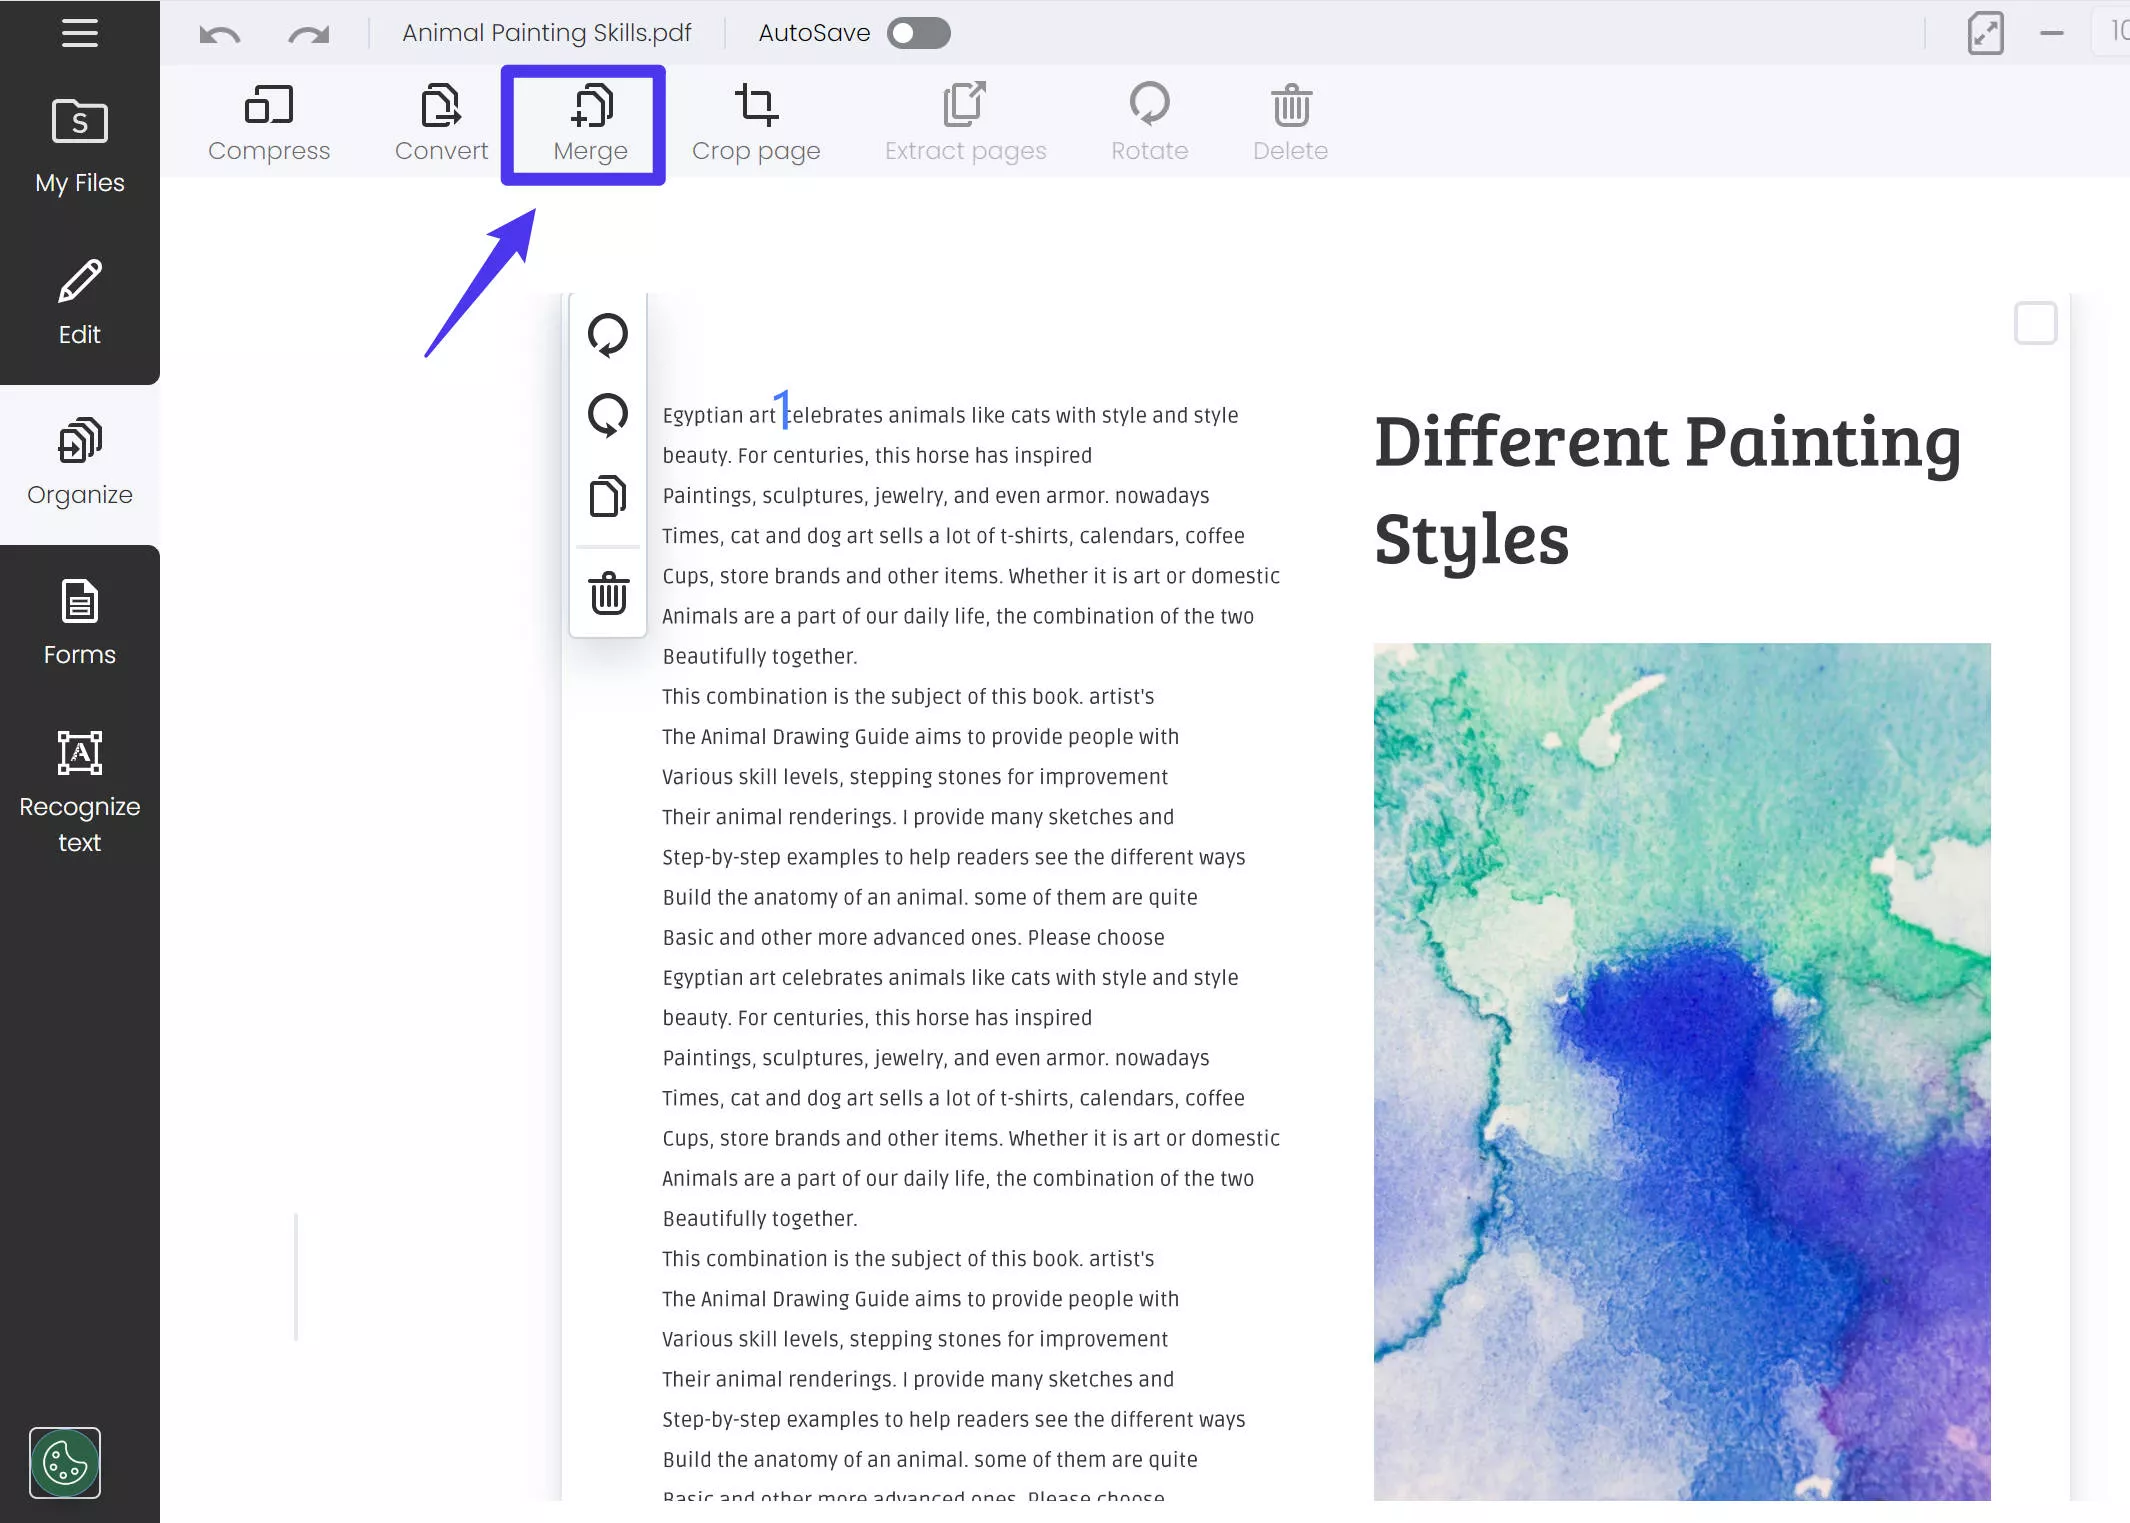
Task: Select the Compress tool
Action: tap(268, 122)
